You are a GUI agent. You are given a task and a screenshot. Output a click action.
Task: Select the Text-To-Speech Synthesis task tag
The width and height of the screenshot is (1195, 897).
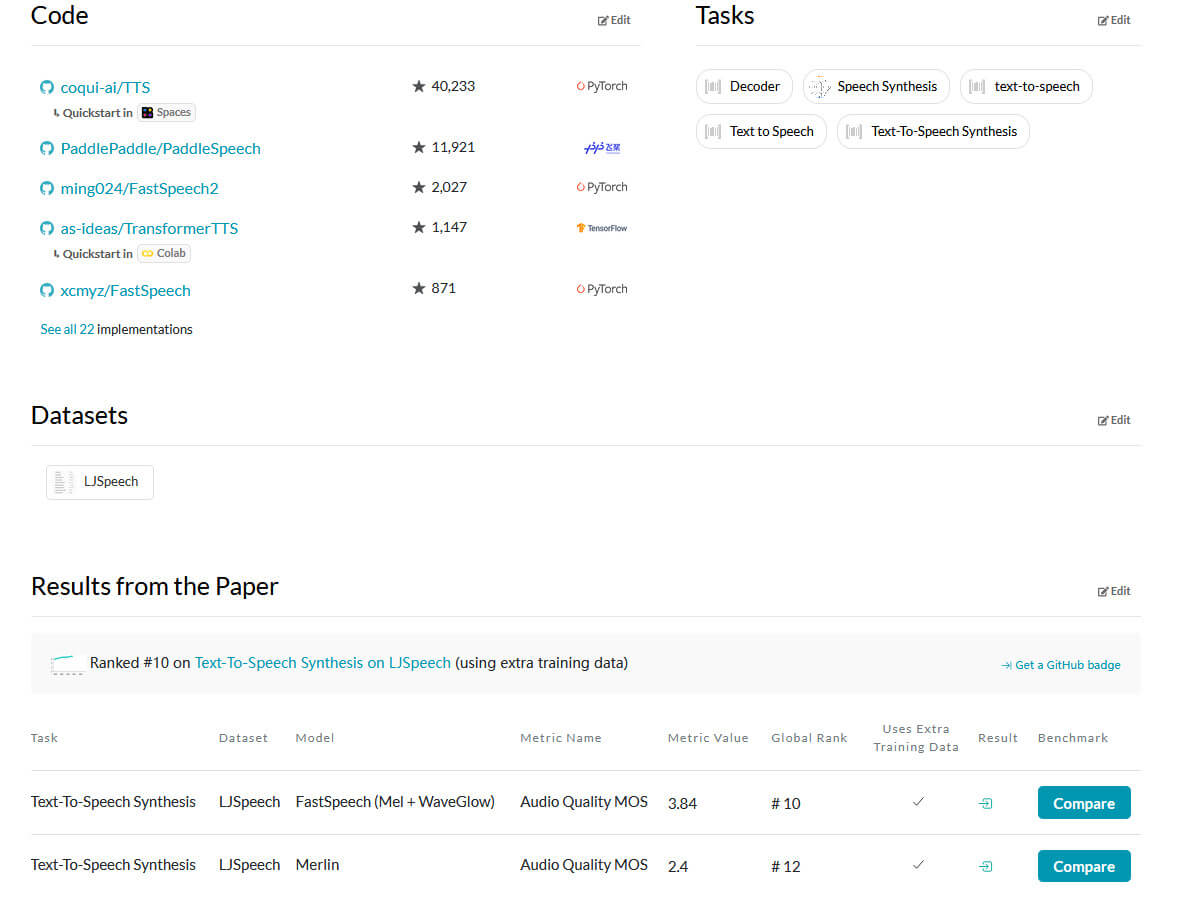point(933,131)
